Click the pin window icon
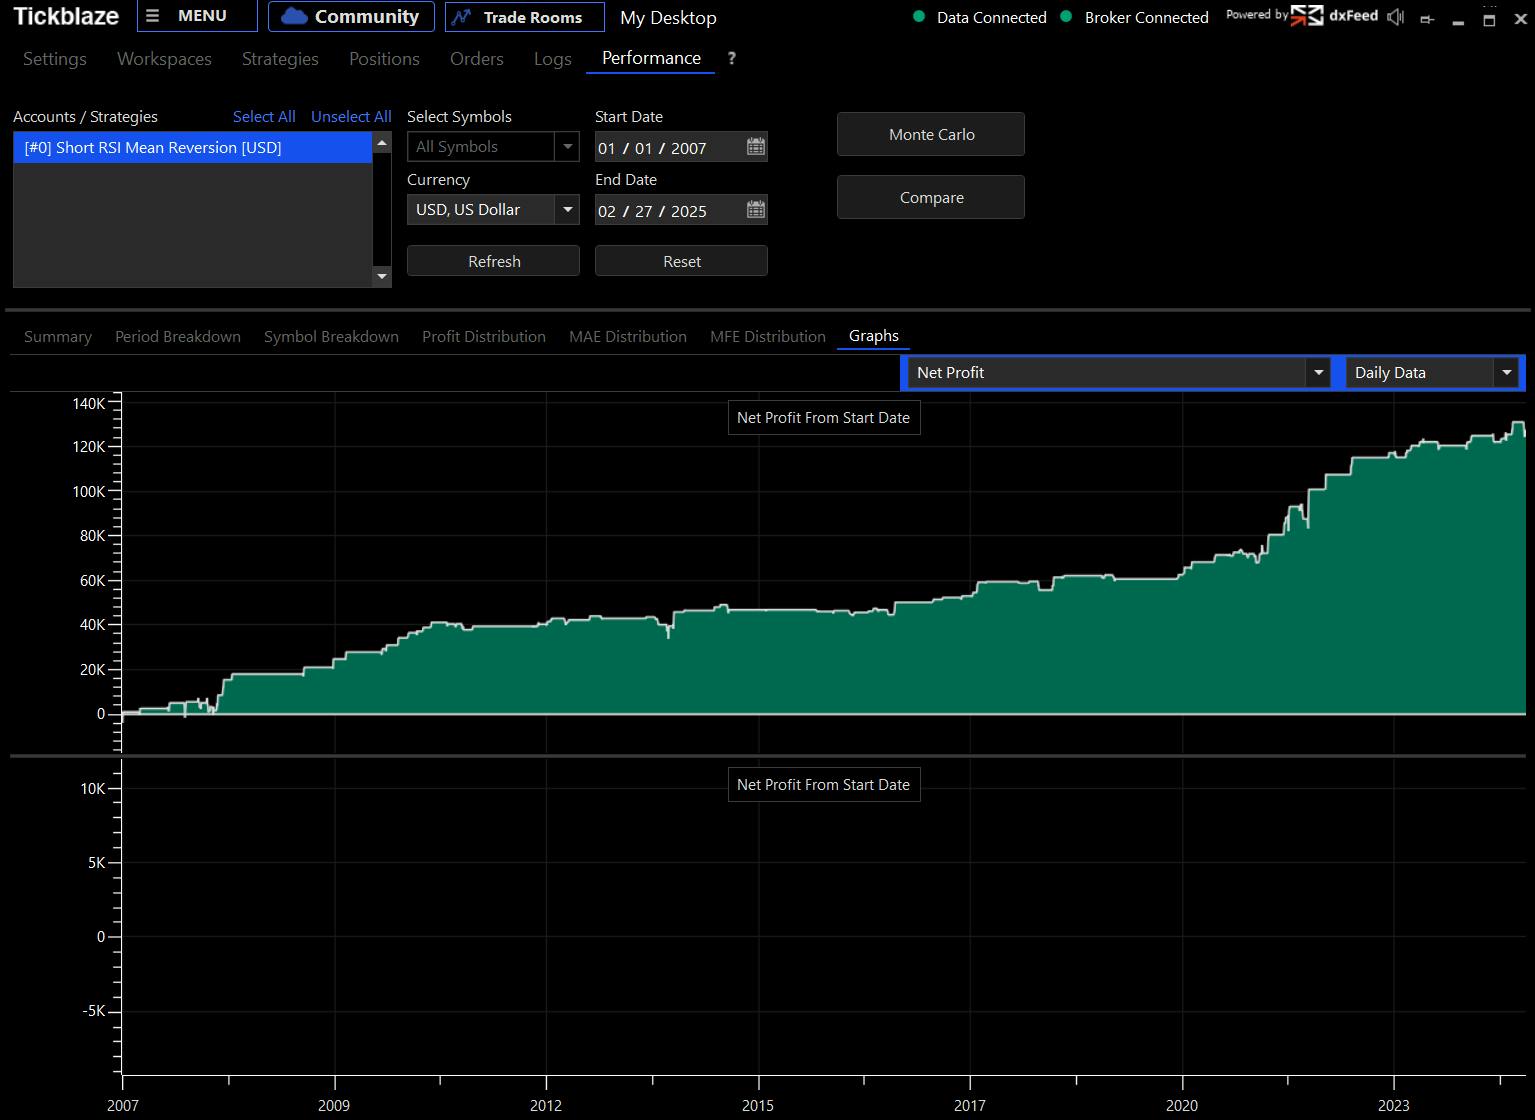The image size is (1535, 1120). point(1427,19)
